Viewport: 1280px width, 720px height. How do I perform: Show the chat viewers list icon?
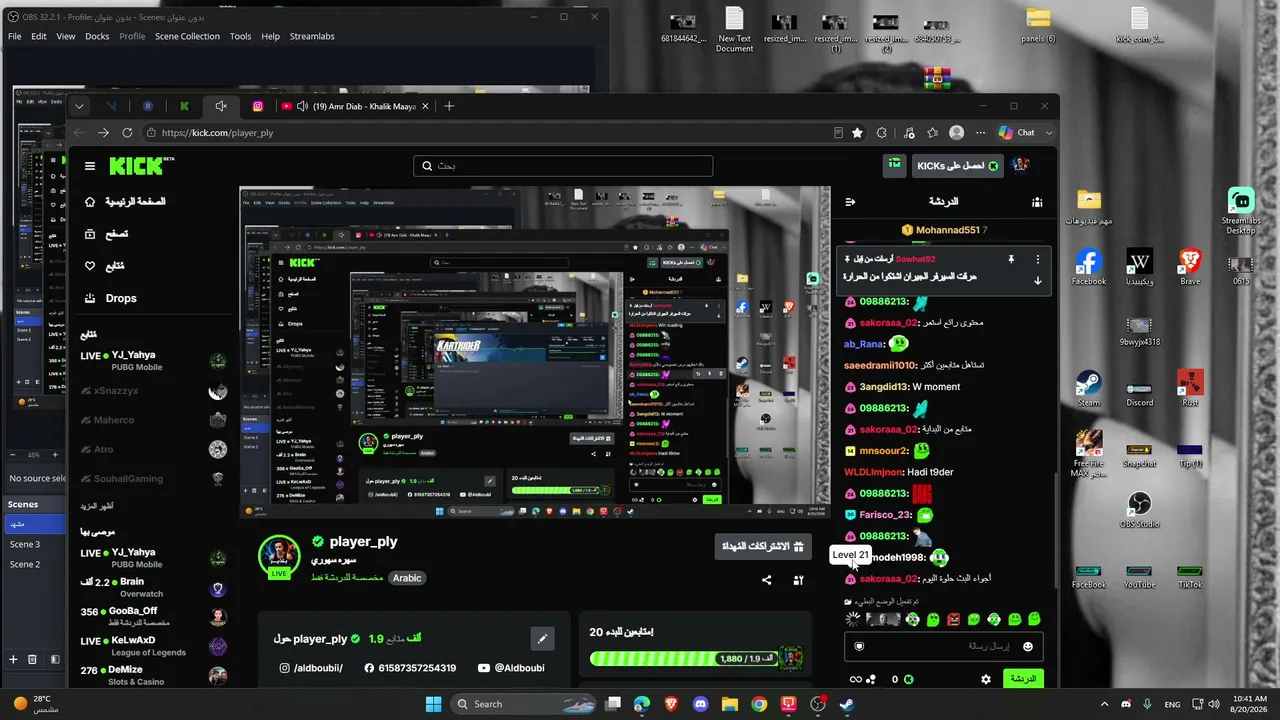click(x=1037, y=202)
